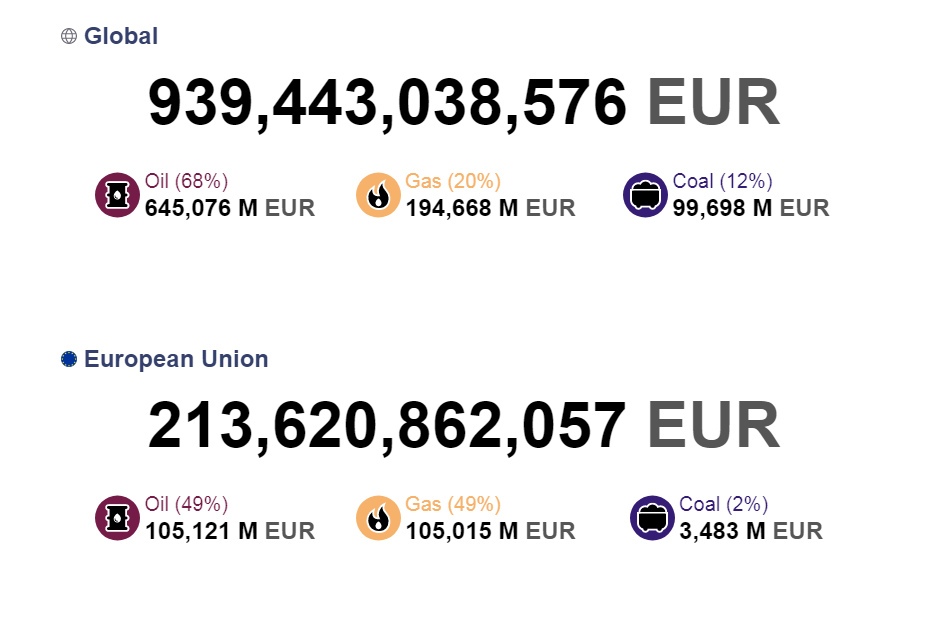This screenshot has width=933, height=617.
Task: Click the 213,620,862,057 EUR total
Action: (x=463, y=426)
